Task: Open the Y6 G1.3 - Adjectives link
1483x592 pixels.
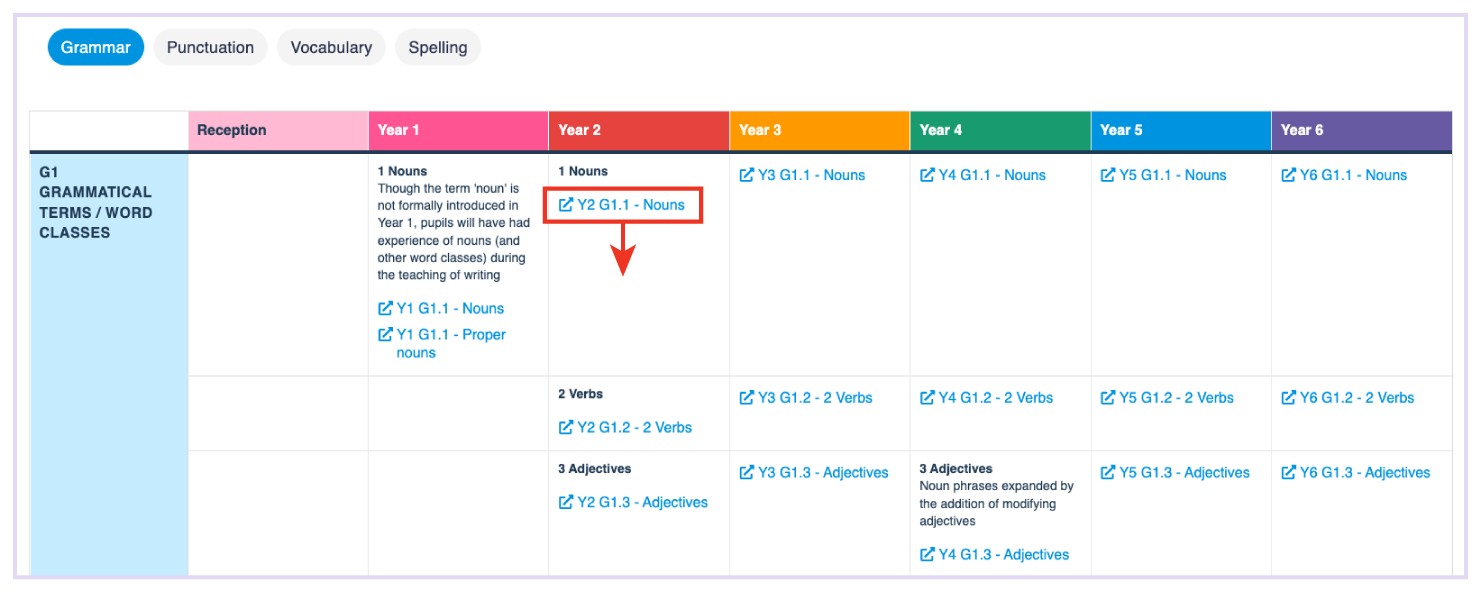Action: tap(1364, 473)
